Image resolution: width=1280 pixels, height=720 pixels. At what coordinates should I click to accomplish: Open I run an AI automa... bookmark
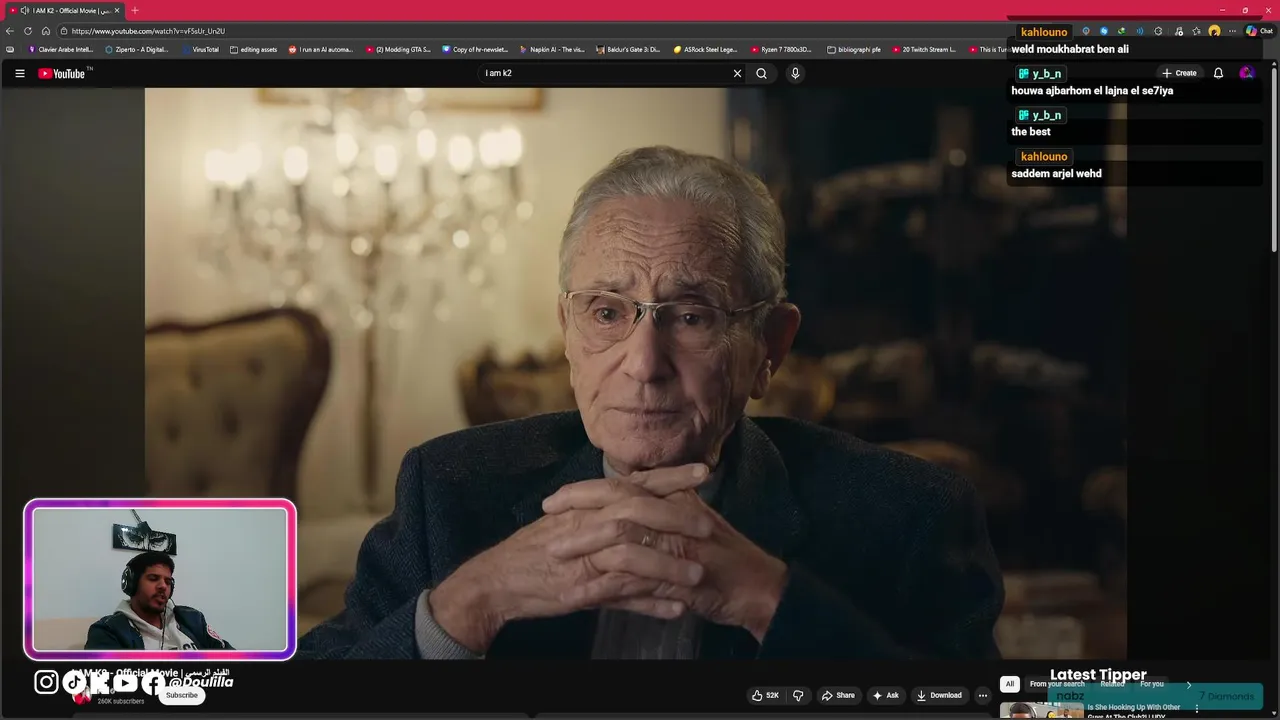click(x=321, y=49)
